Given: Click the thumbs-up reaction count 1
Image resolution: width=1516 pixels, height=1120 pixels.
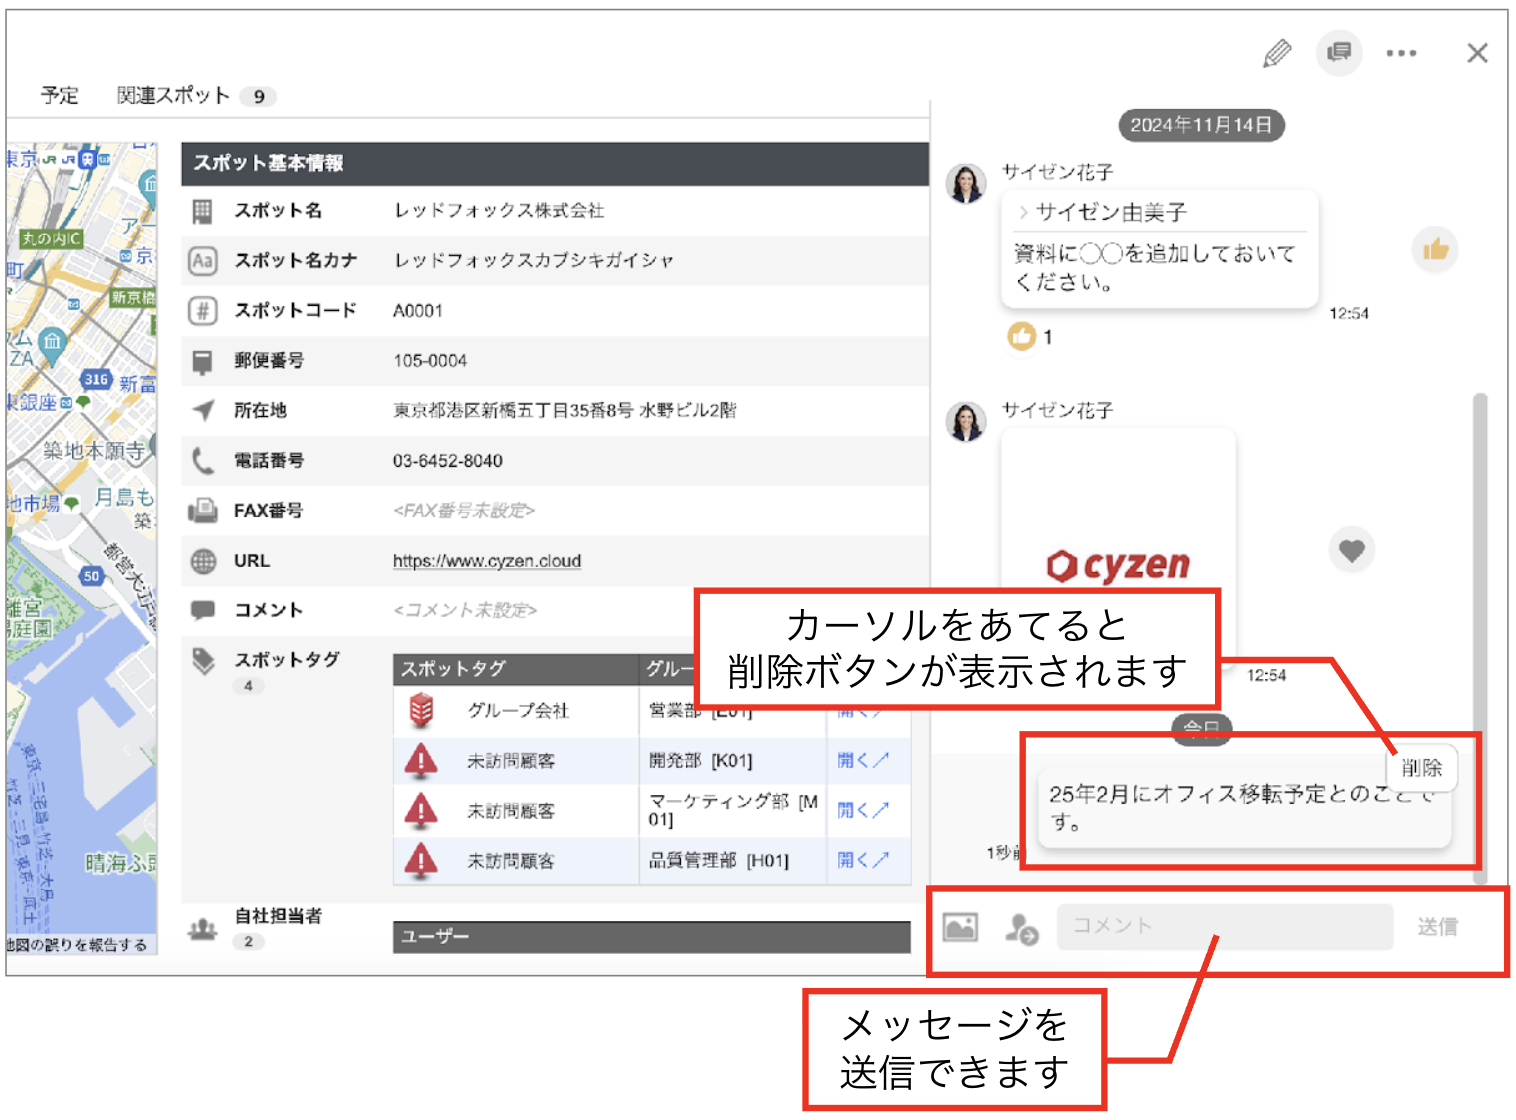Looking at the screenshot, I should click(1030, 337).
